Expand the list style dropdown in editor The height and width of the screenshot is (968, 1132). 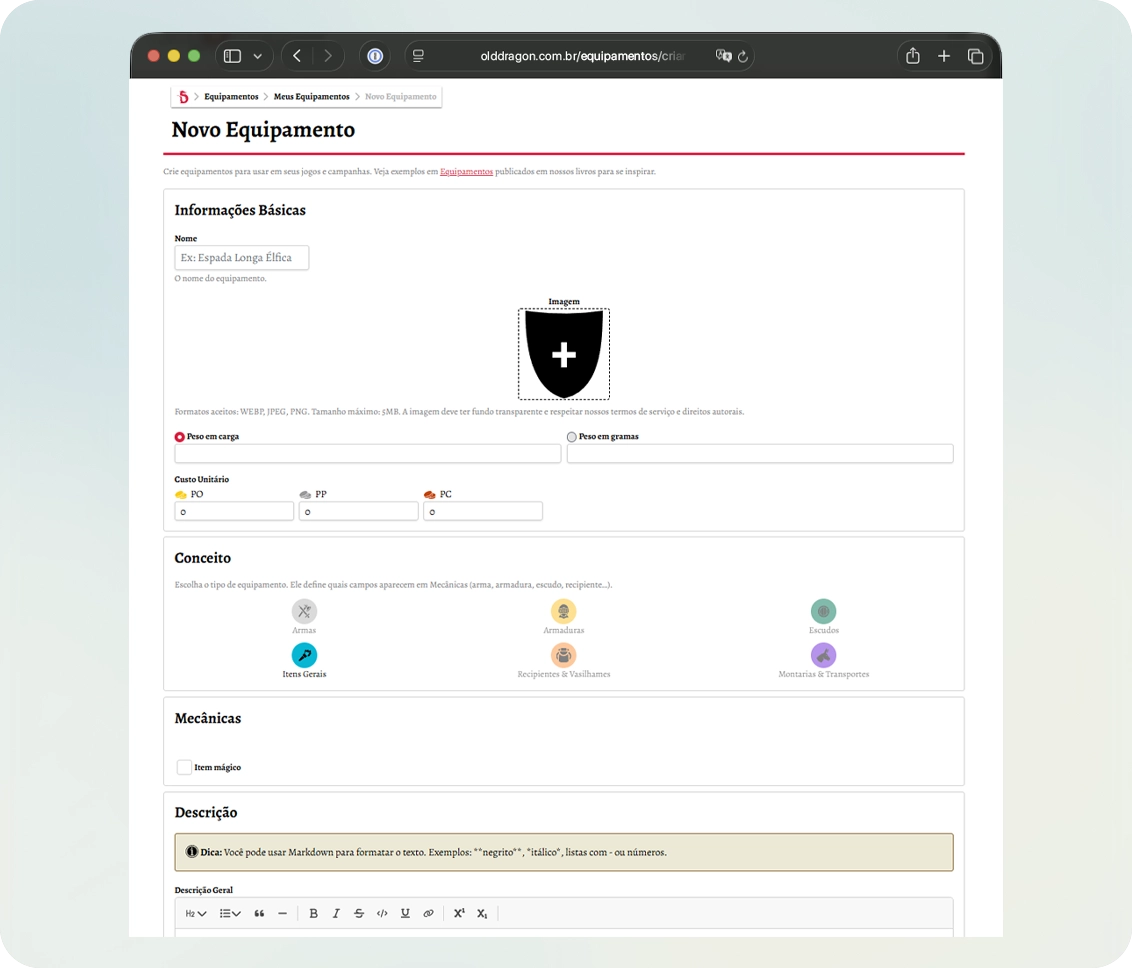click(230, 913)
